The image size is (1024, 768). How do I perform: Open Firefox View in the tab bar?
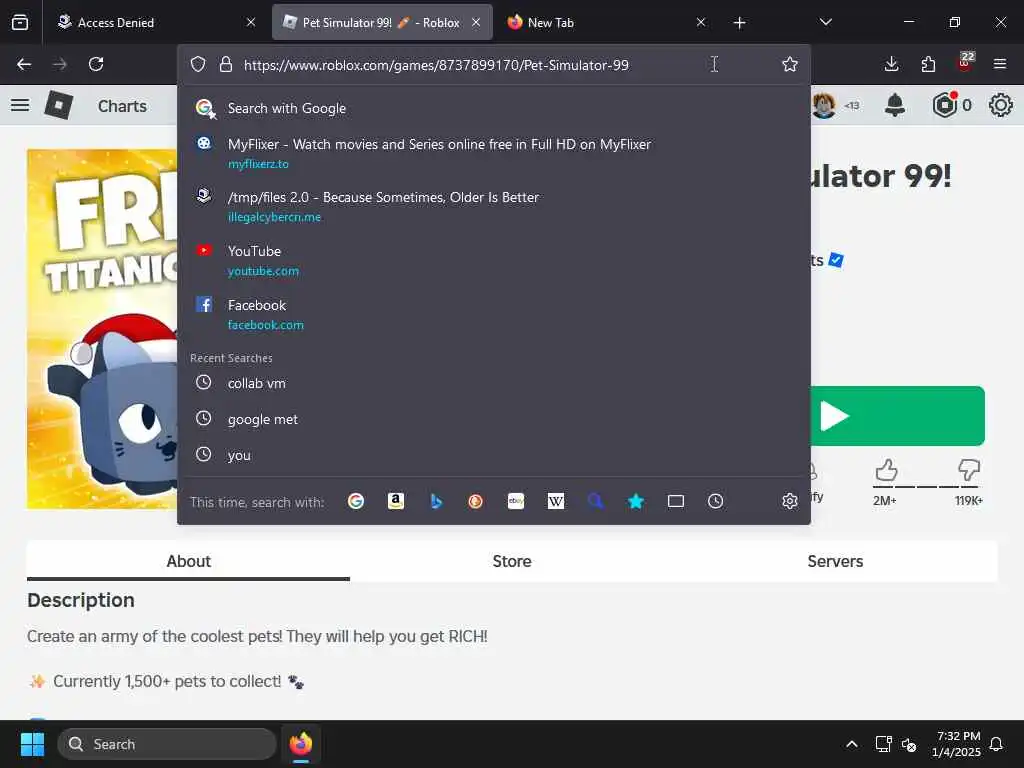pyautogui.click(x=20, y=22)
